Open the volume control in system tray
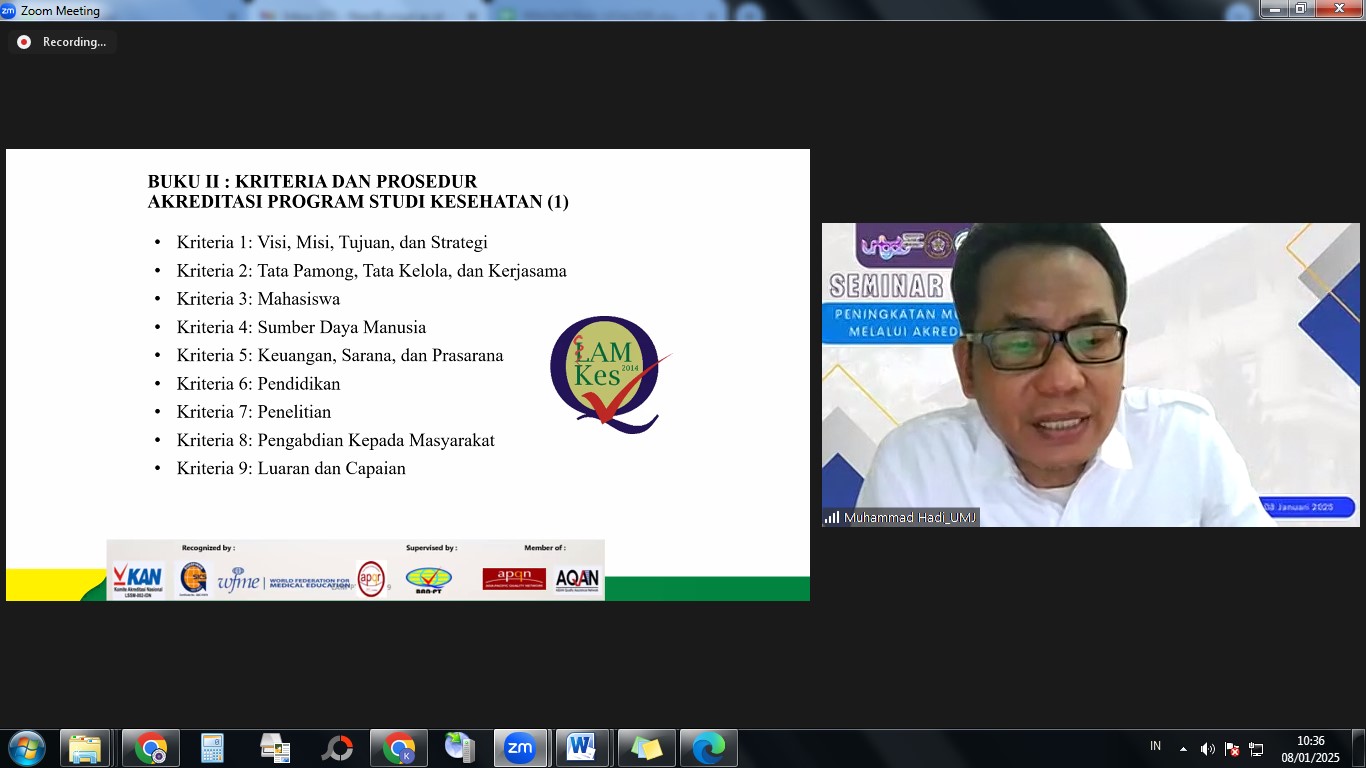Image resolution: width=1366 pixels, height=768 pixels. click(1207, 749)
